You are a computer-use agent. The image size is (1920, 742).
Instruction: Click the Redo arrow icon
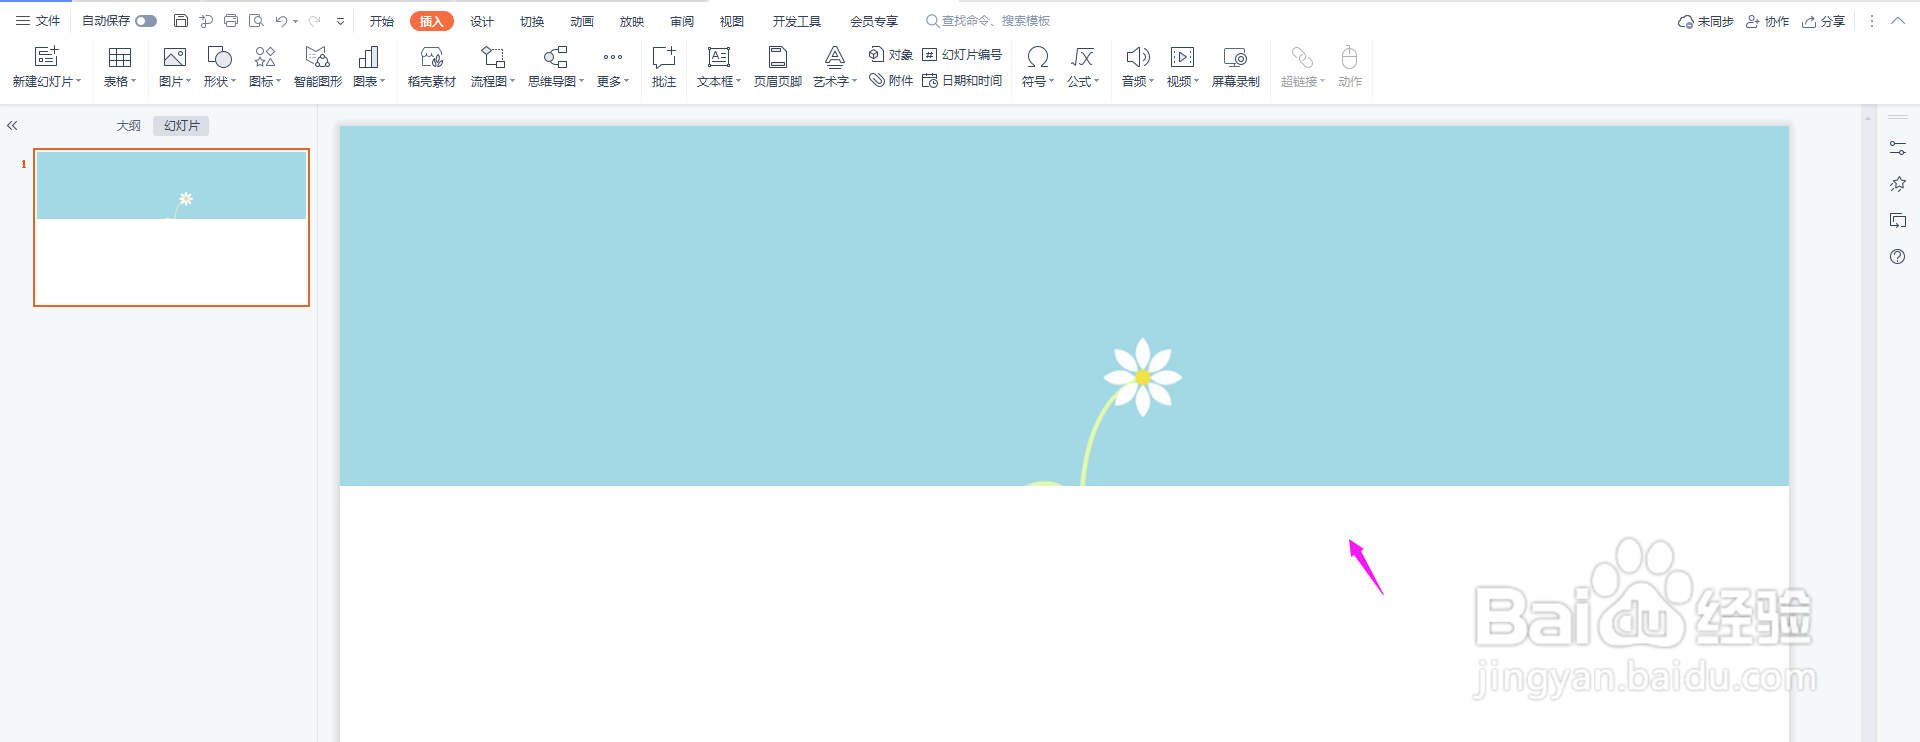coord(315,21)
